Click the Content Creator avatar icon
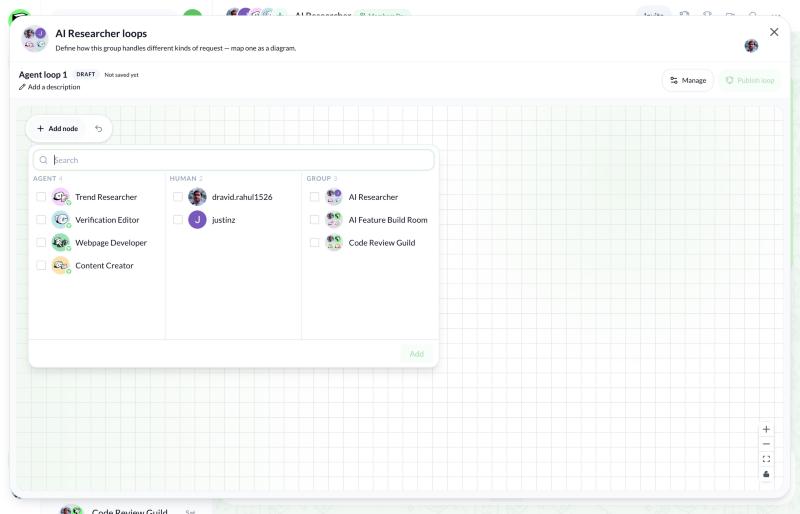 pyautogui.click(x=61, y=265)
